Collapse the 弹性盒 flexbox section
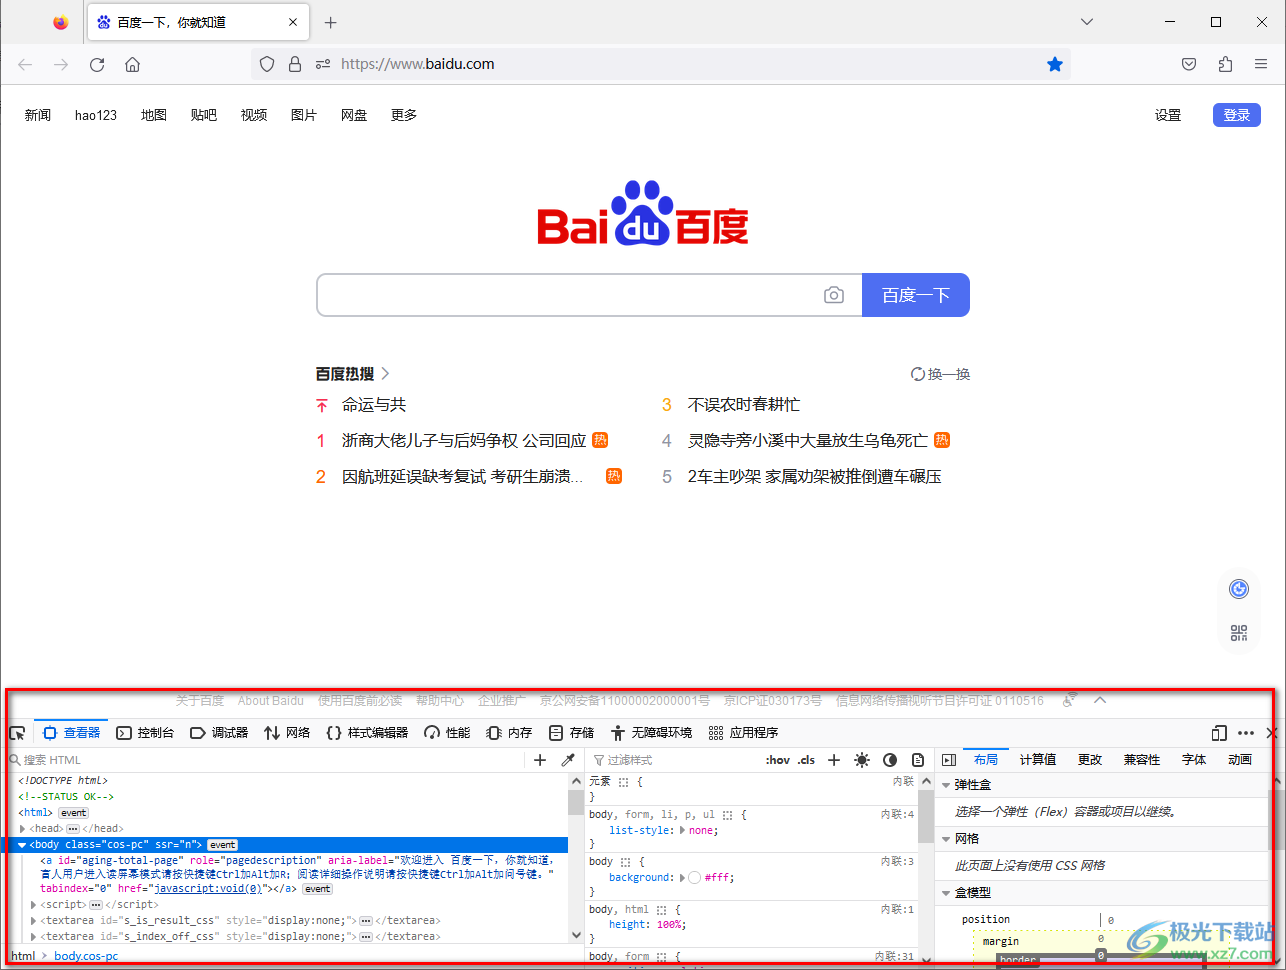 point(946,785)
